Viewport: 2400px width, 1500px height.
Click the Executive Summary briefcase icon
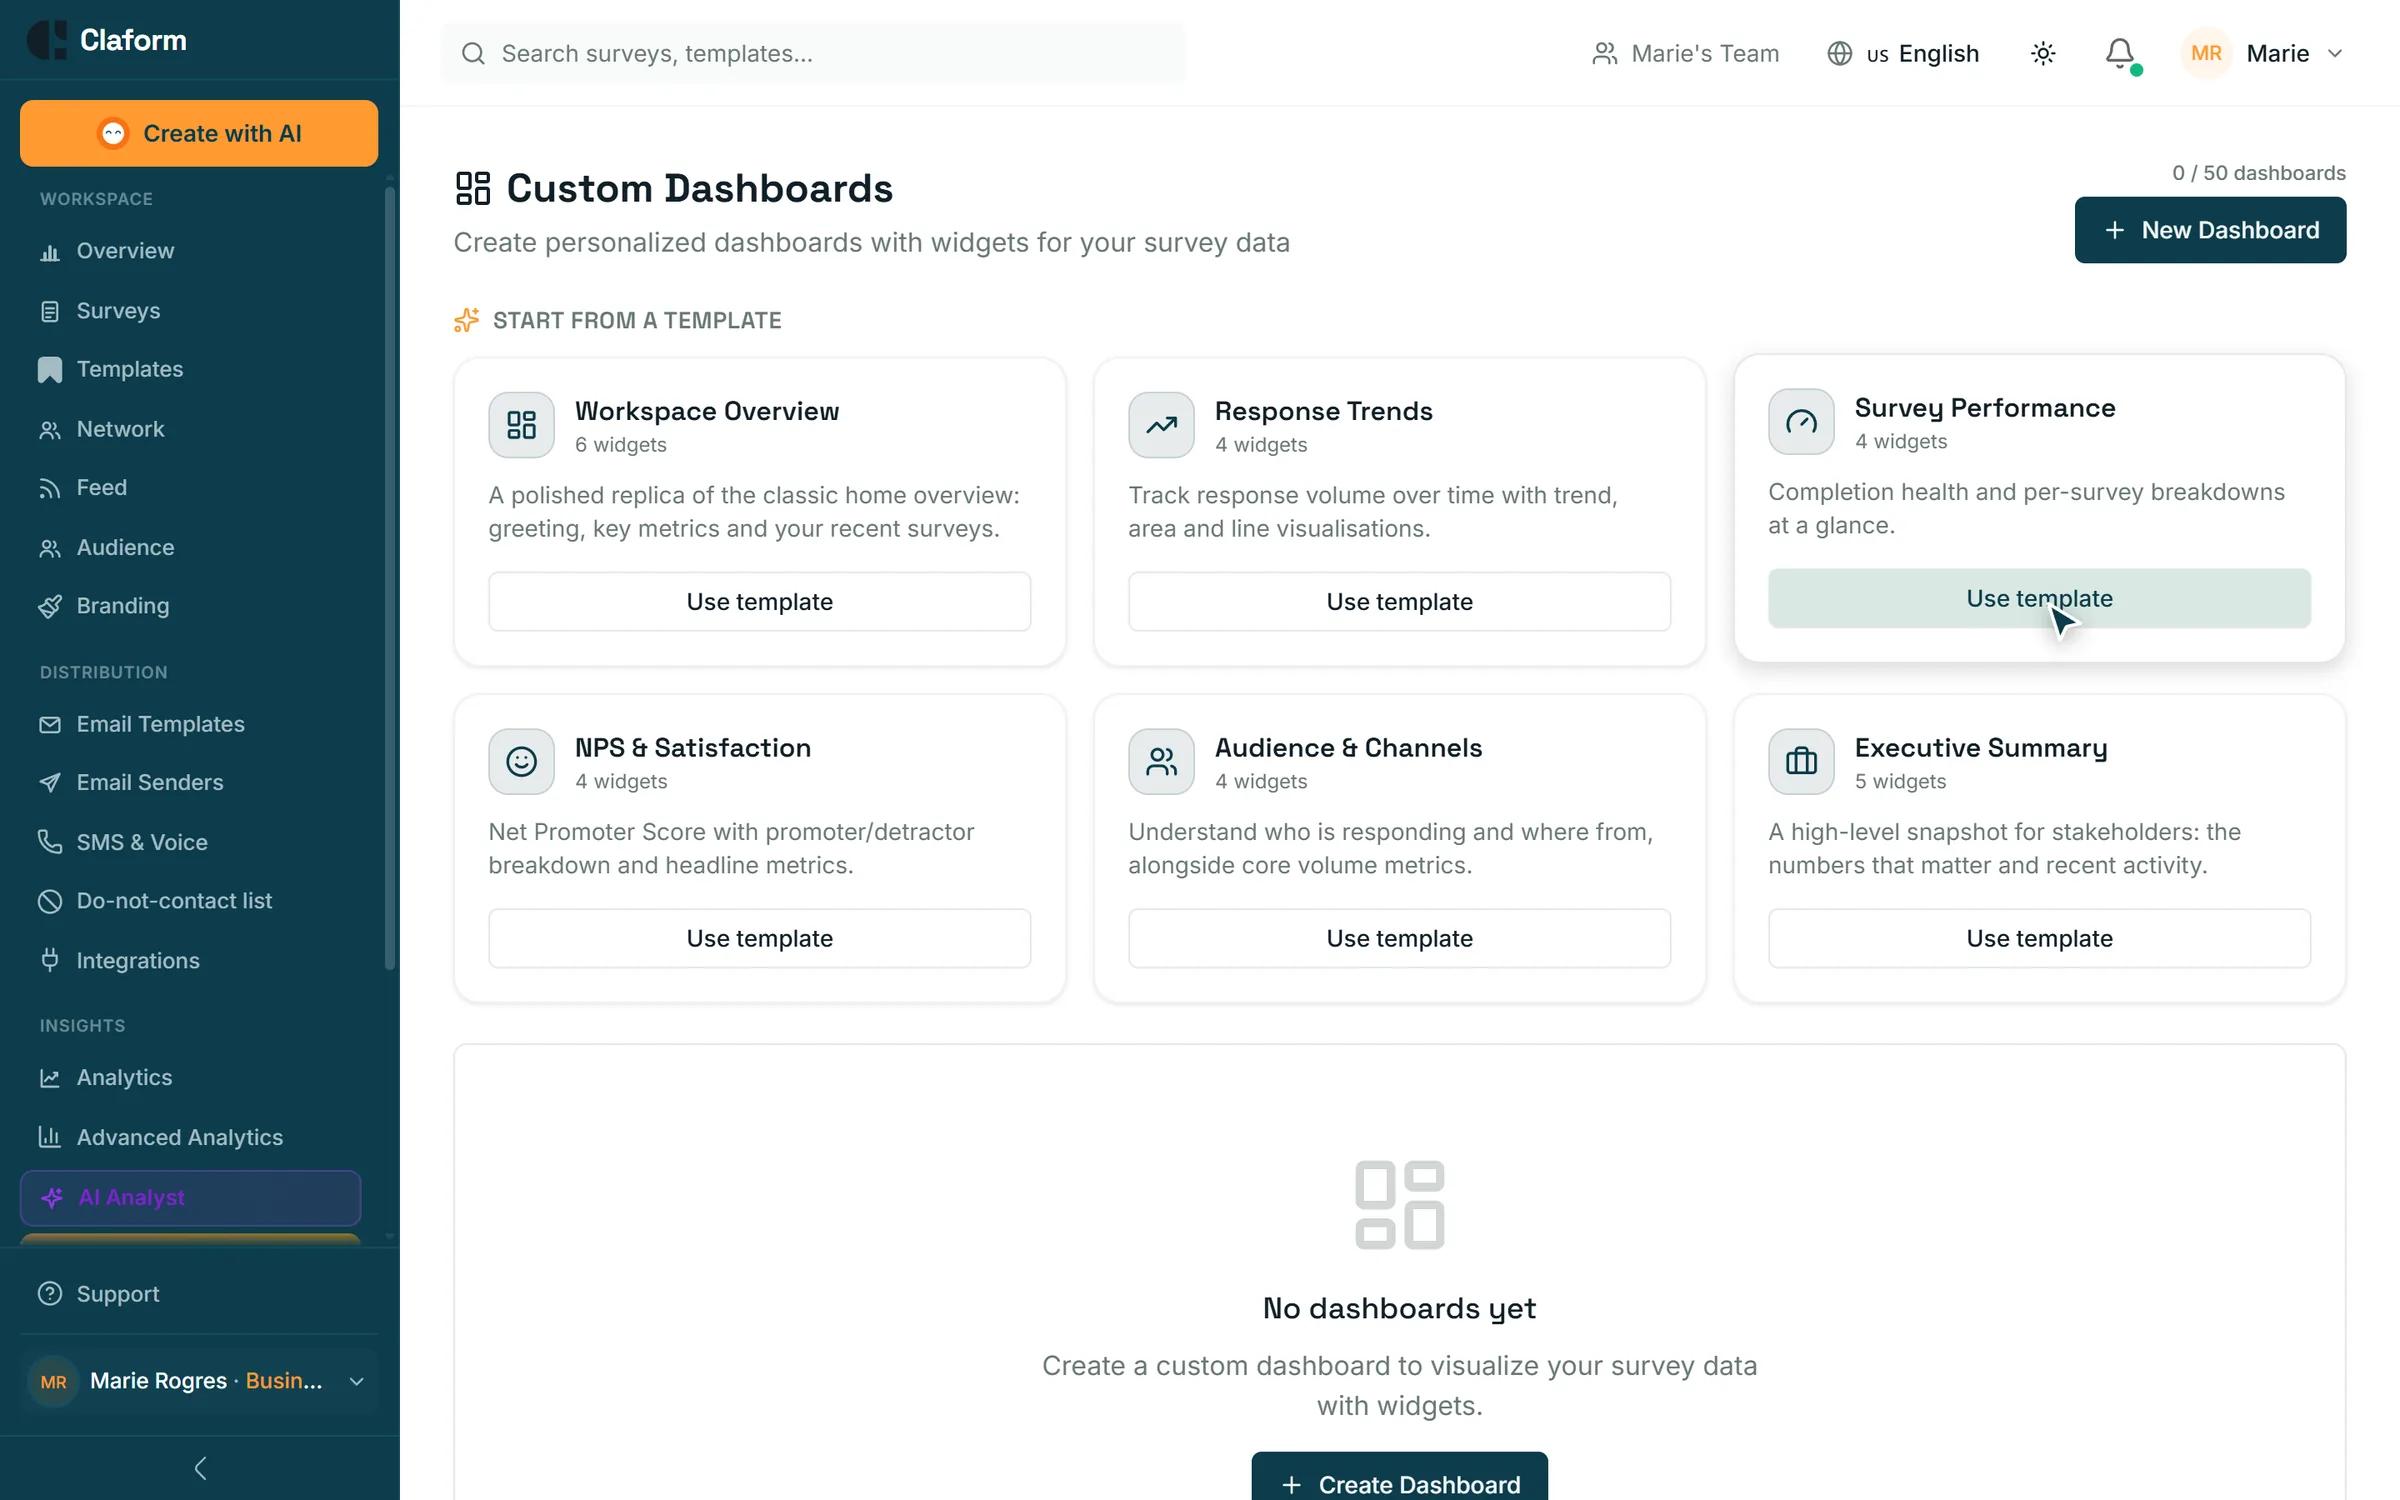(x=1801, y=762)
